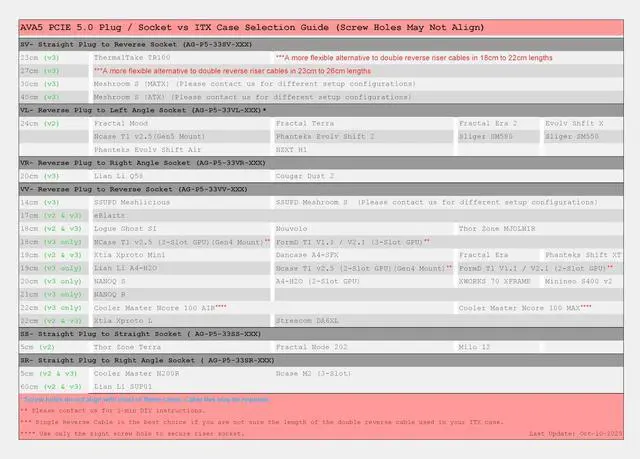
Task: Click the blue screw holes footnote link
Action: (x=146, y=399)
